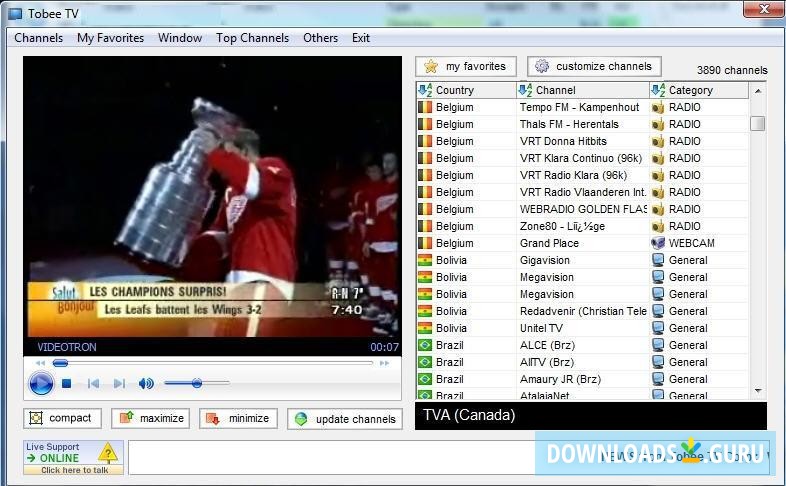Switch to compact view
The width and height of the screenshot is (786, 486).
[62, 418]
